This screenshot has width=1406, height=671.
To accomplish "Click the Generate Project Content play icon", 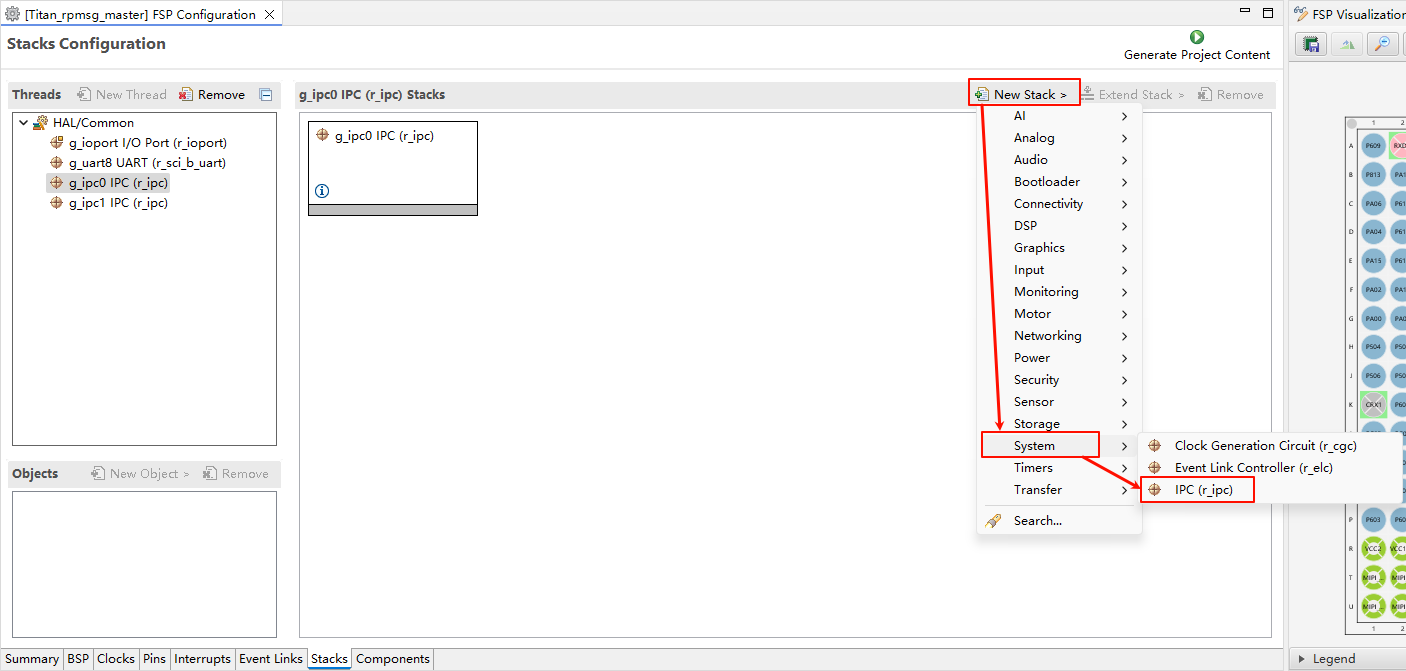I will click(1197, 37).
